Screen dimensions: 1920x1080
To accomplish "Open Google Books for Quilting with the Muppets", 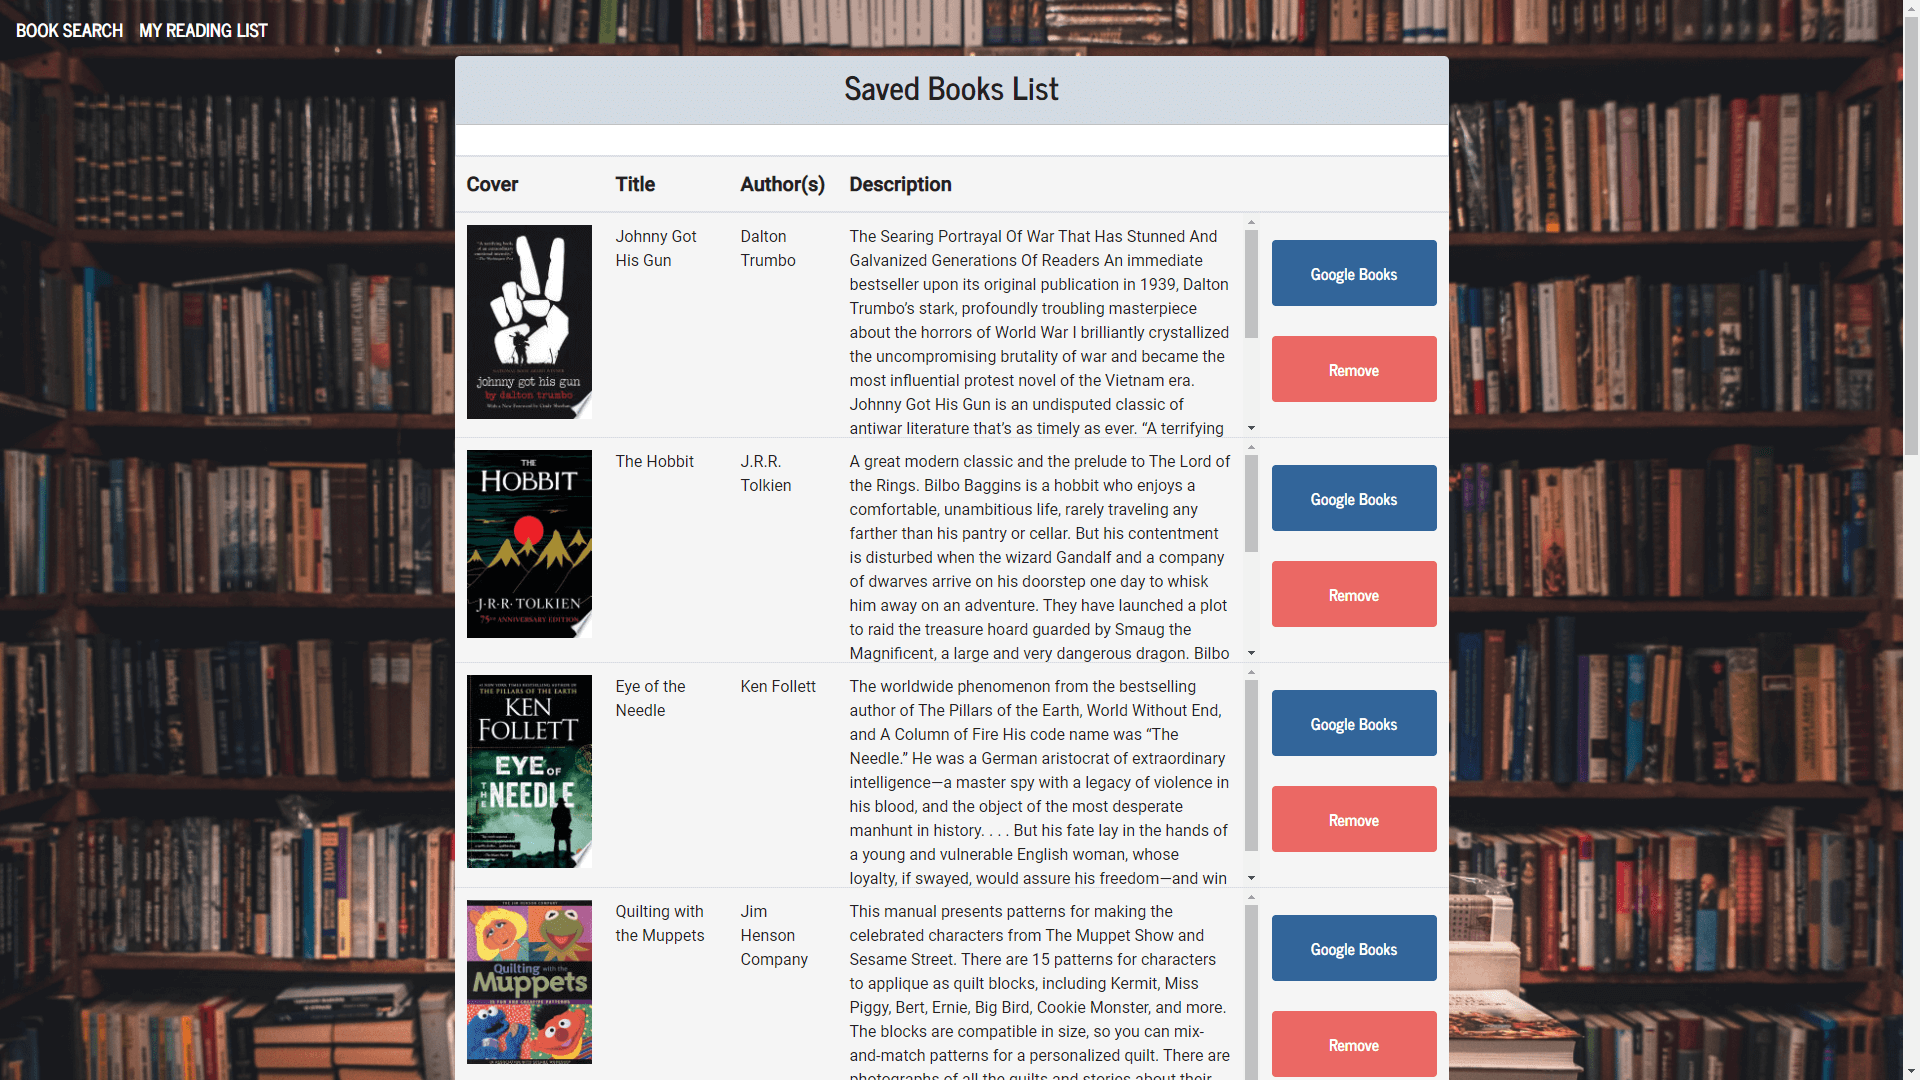I will coord(1353,948).
